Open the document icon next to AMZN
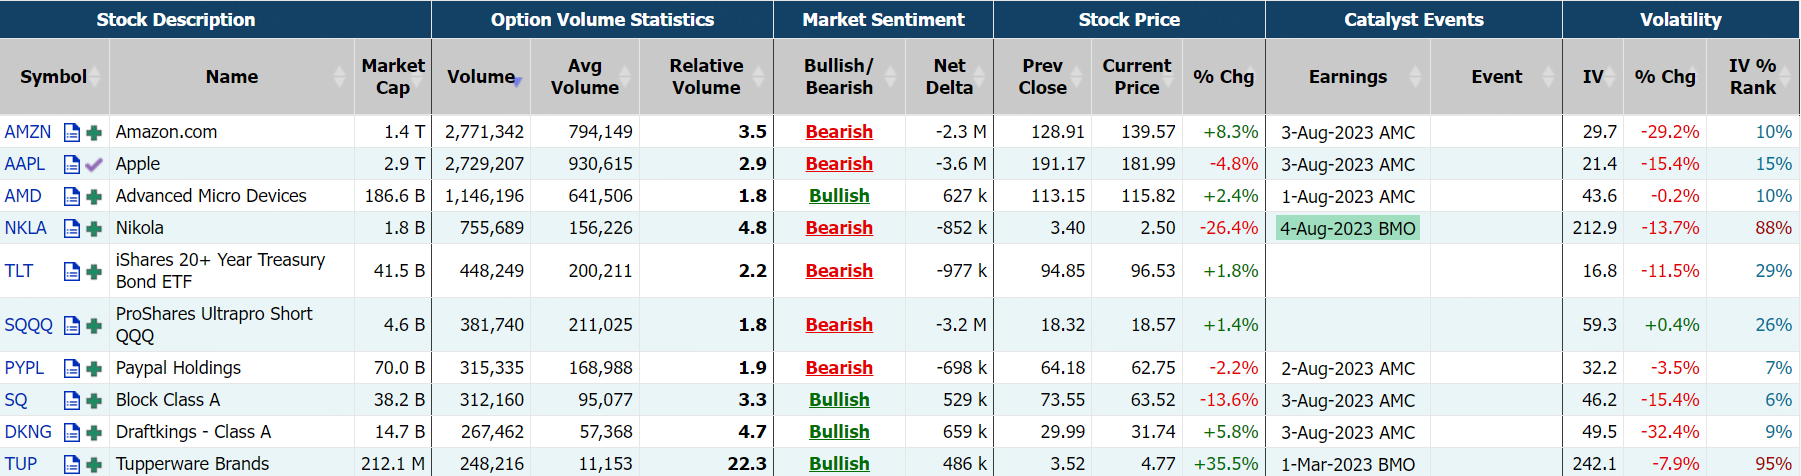Viewport: 1801px width, 476px height. point(71,132)
